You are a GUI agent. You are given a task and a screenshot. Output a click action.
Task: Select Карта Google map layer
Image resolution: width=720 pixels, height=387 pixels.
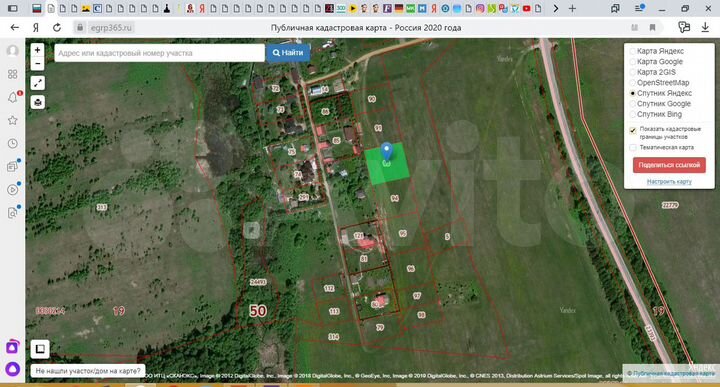click(x=632, y=62)
